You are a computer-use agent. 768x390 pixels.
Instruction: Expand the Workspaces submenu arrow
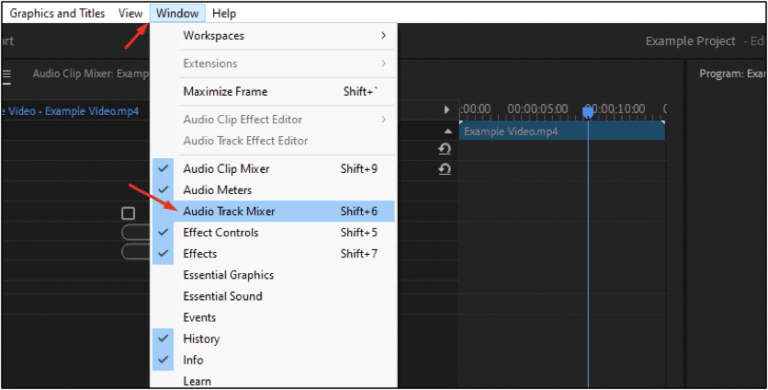pos(384,35)
